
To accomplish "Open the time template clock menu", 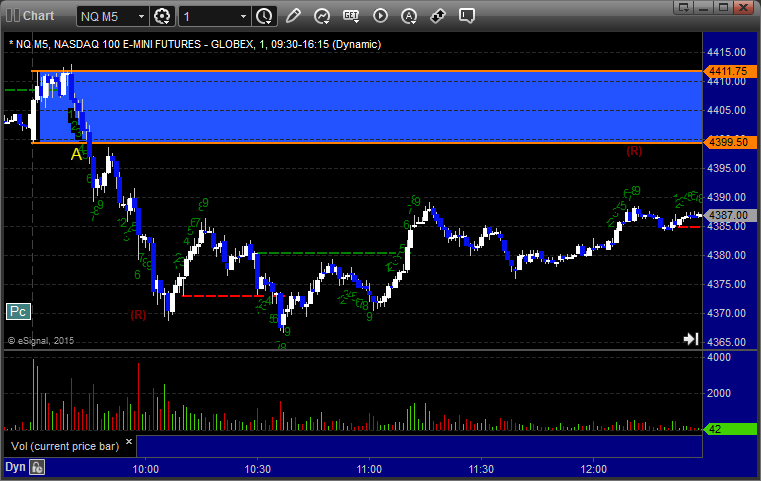I will [x=265, y=16].
